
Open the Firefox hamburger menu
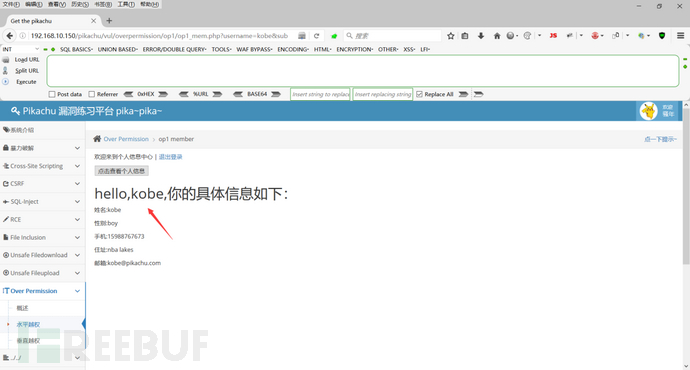(x=680, y=36)
